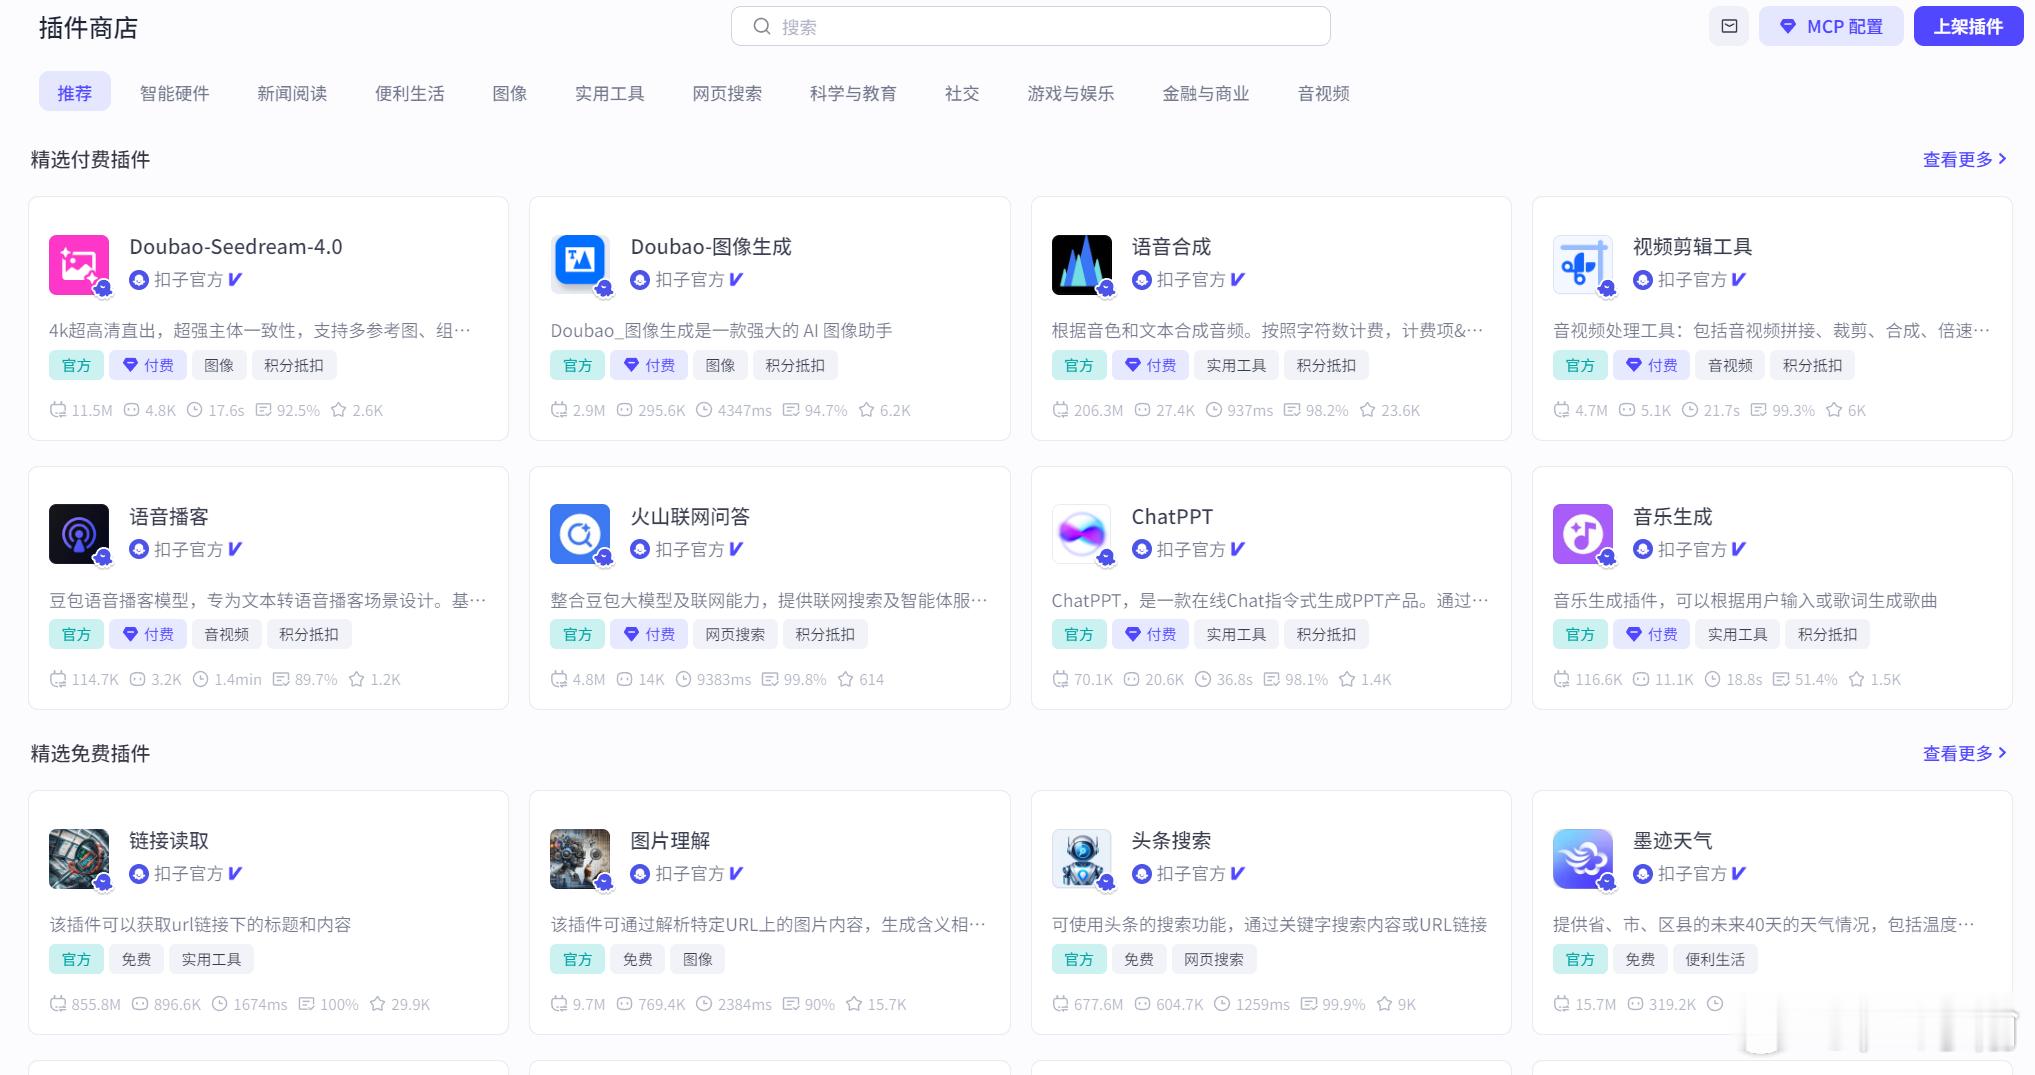2035x1075 pixels.
Task: Open the 网页搜索 tab
Action: pos(727,93)
